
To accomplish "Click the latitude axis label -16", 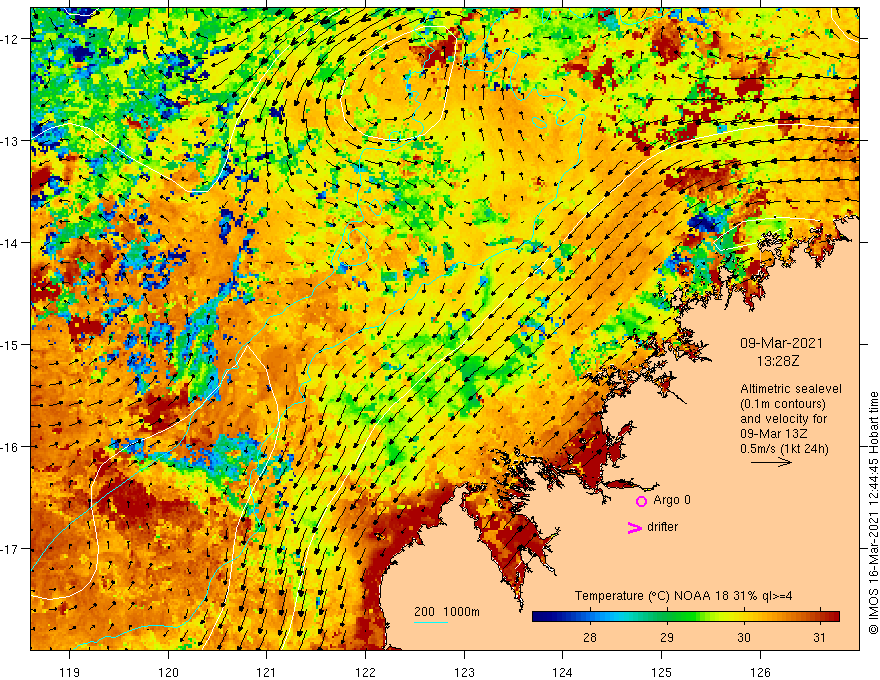I will click(10, 447).
